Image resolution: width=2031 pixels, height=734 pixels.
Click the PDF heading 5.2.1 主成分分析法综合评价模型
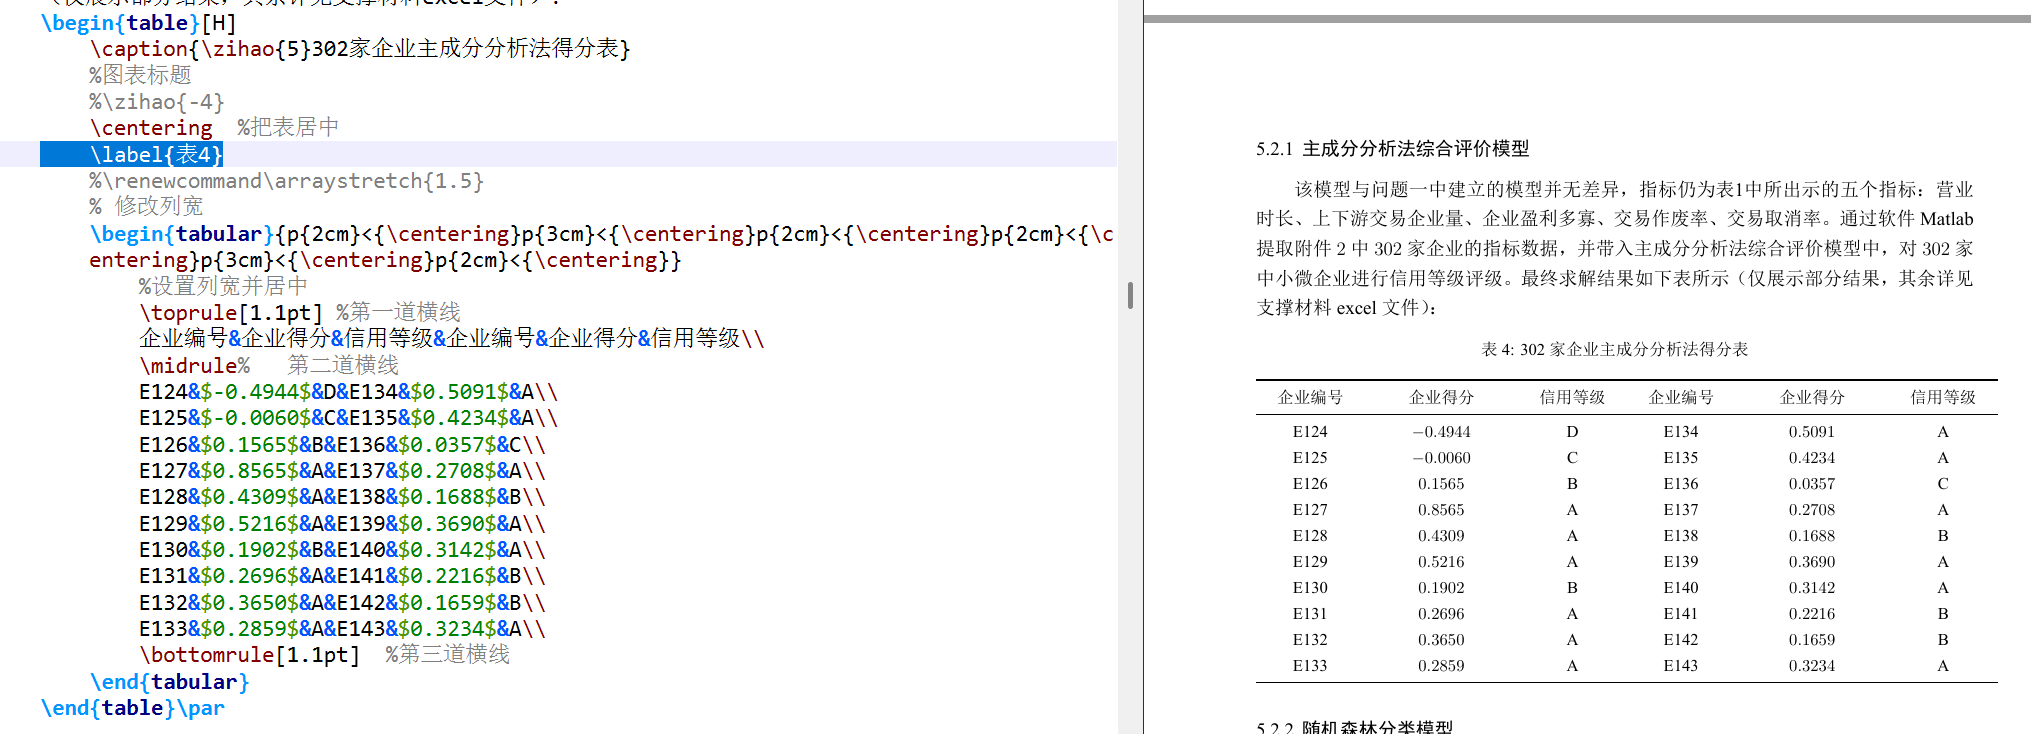coord(1393,149)
